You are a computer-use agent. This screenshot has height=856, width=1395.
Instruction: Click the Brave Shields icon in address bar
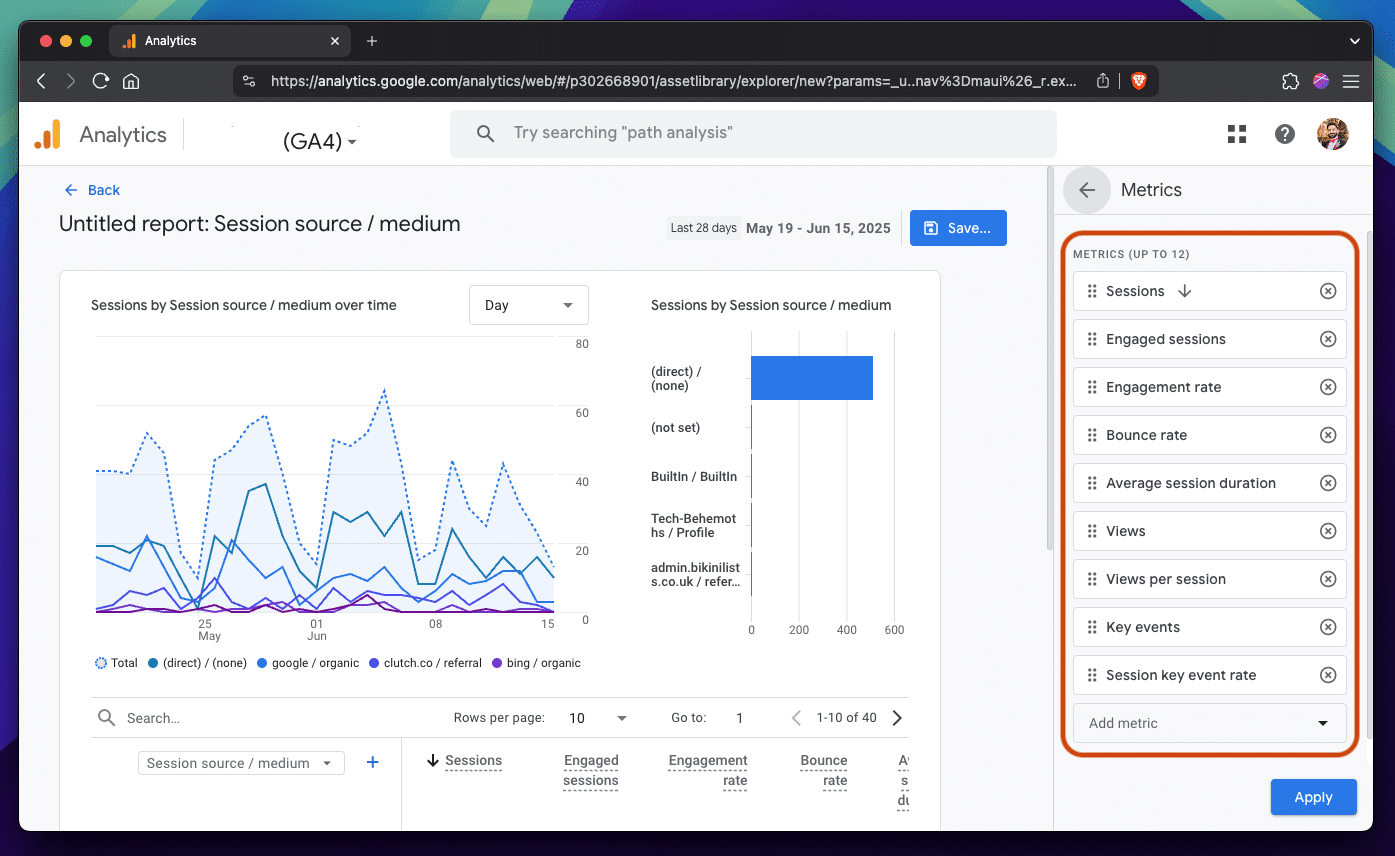(1138, 81)
